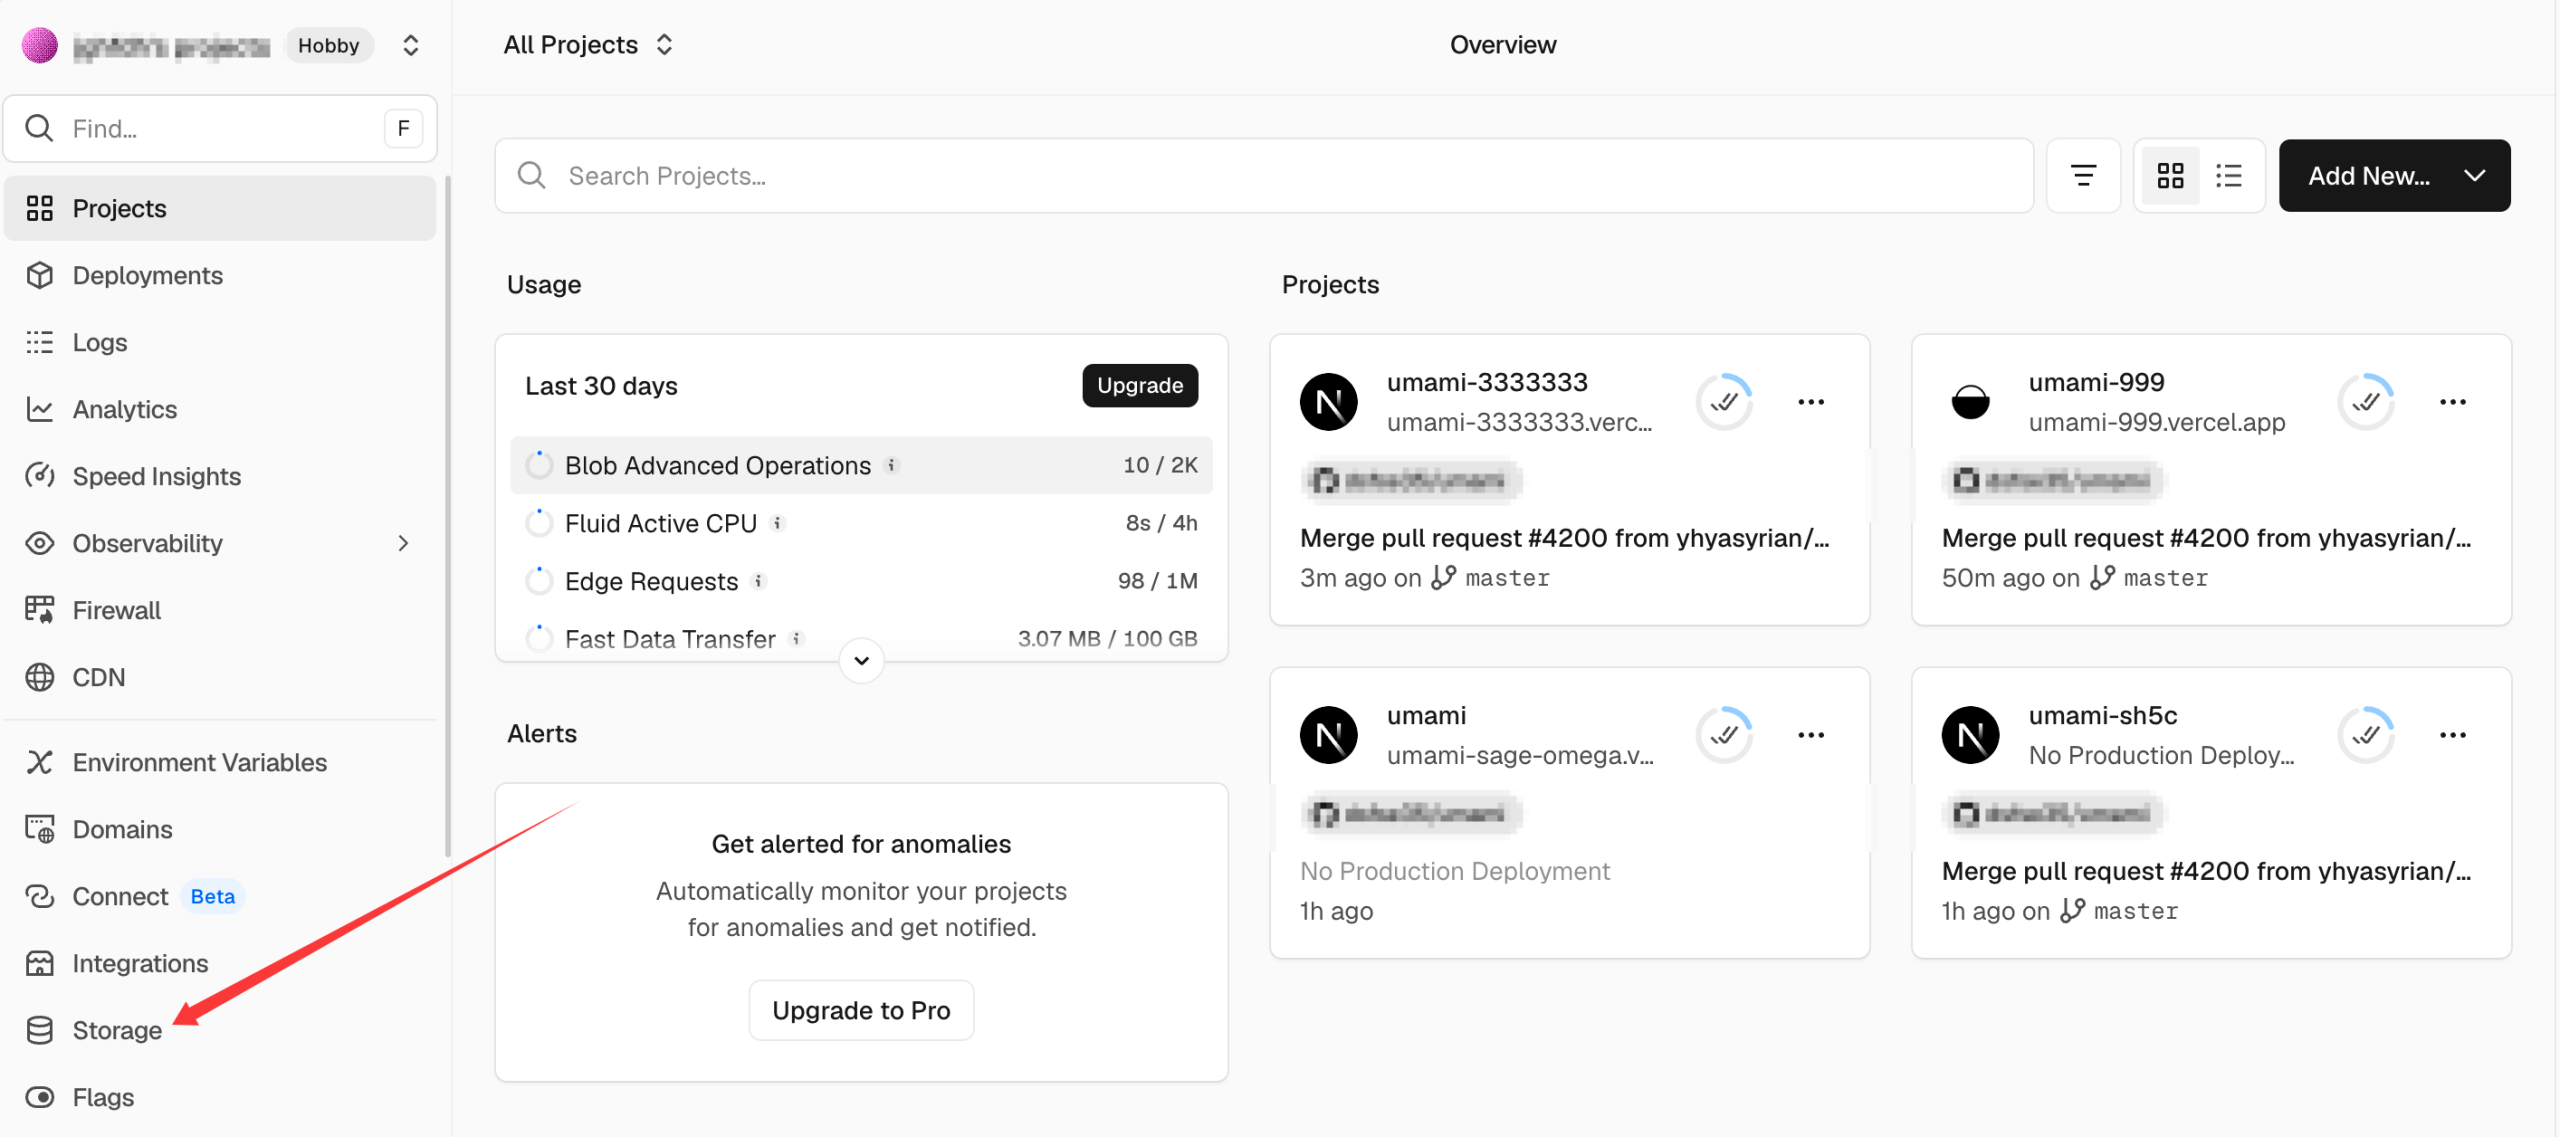
Task: Select the Blob Advanced Operations row
Action: pyautogui.click(x=861, y=465)
